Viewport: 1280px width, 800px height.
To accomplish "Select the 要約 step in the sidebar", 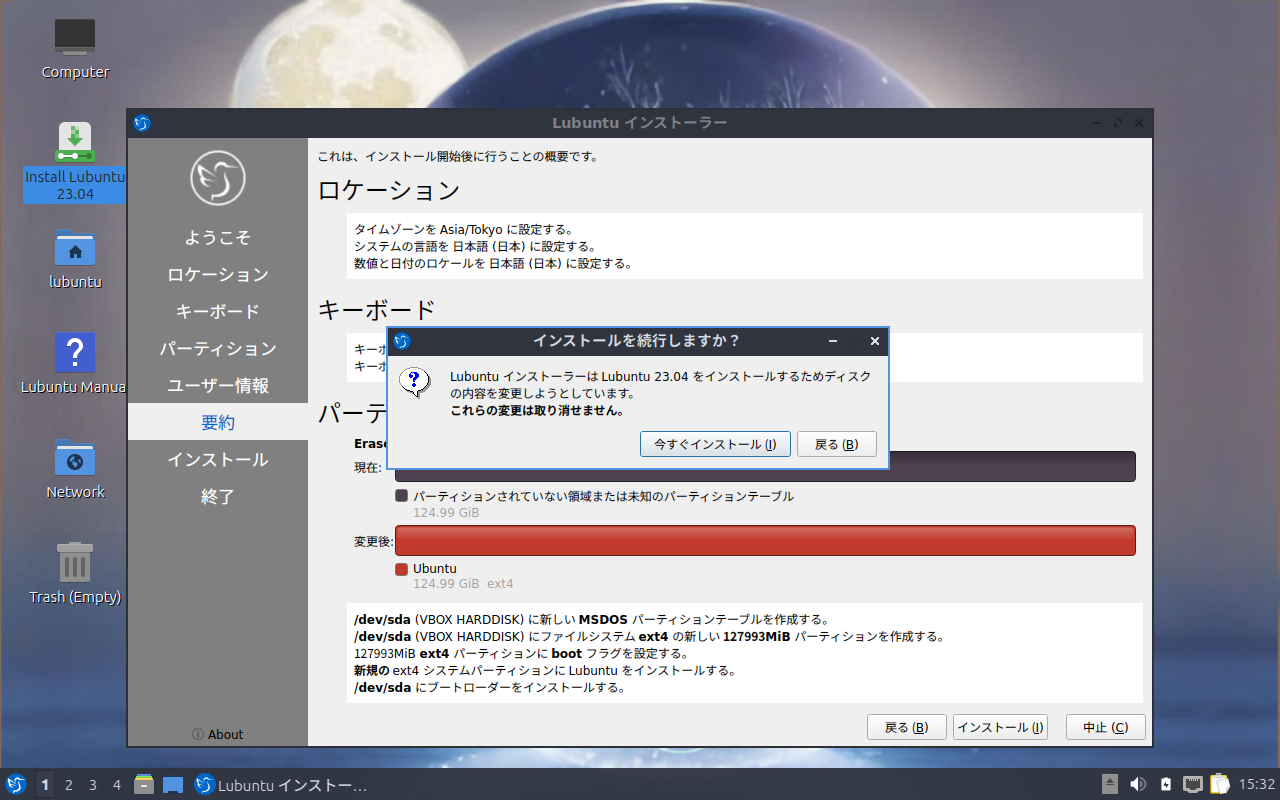I will pos(217,422).
